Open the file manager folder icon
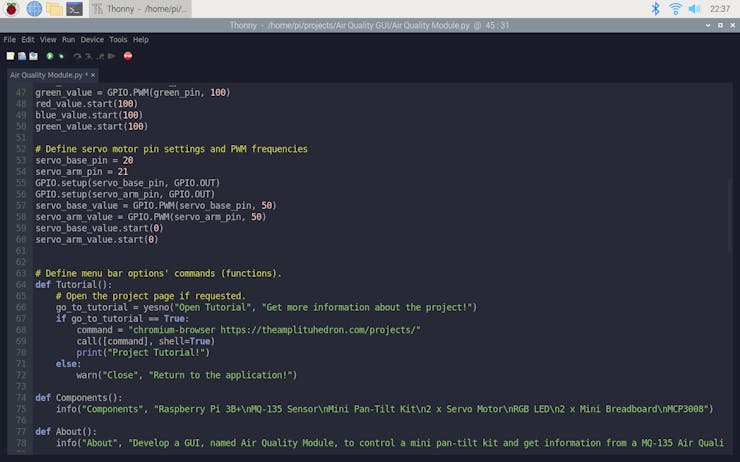 54,8
